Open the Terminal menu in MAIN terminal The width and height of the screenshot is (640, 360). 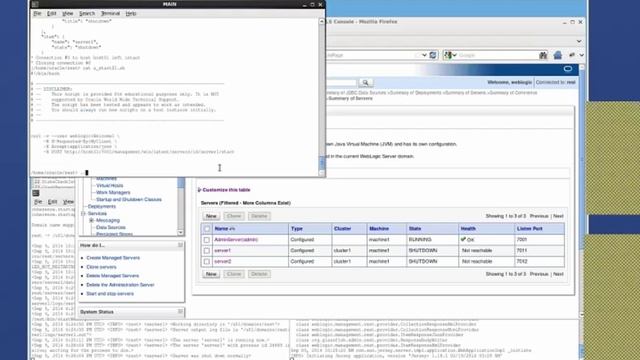[x=110, y=13]
